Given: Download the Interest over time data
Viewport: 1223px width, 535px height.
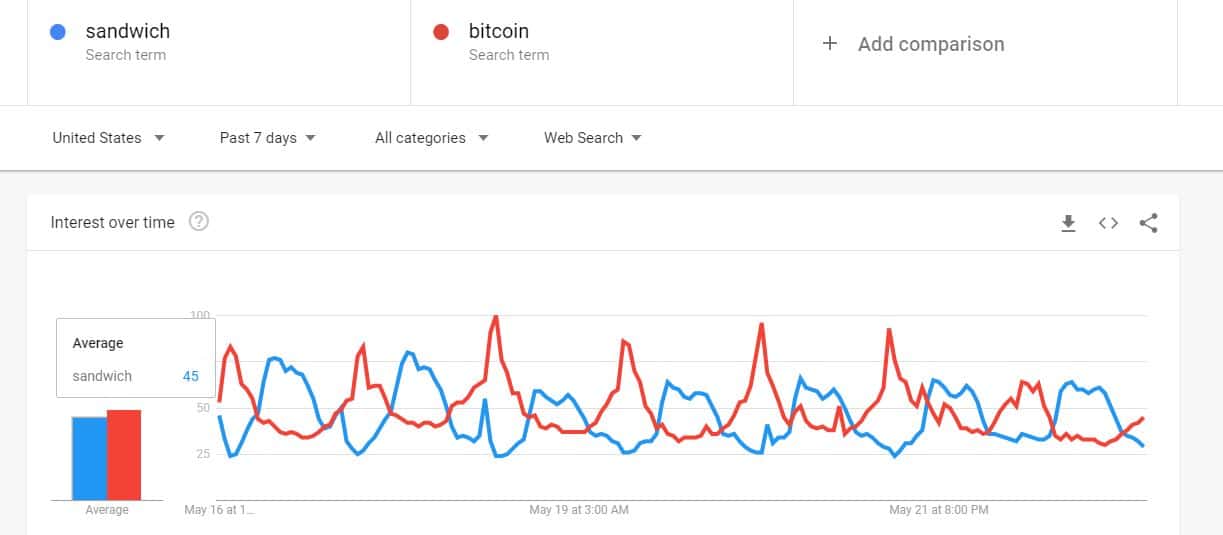Looking at the screenshot, I should pos(1068,223).
